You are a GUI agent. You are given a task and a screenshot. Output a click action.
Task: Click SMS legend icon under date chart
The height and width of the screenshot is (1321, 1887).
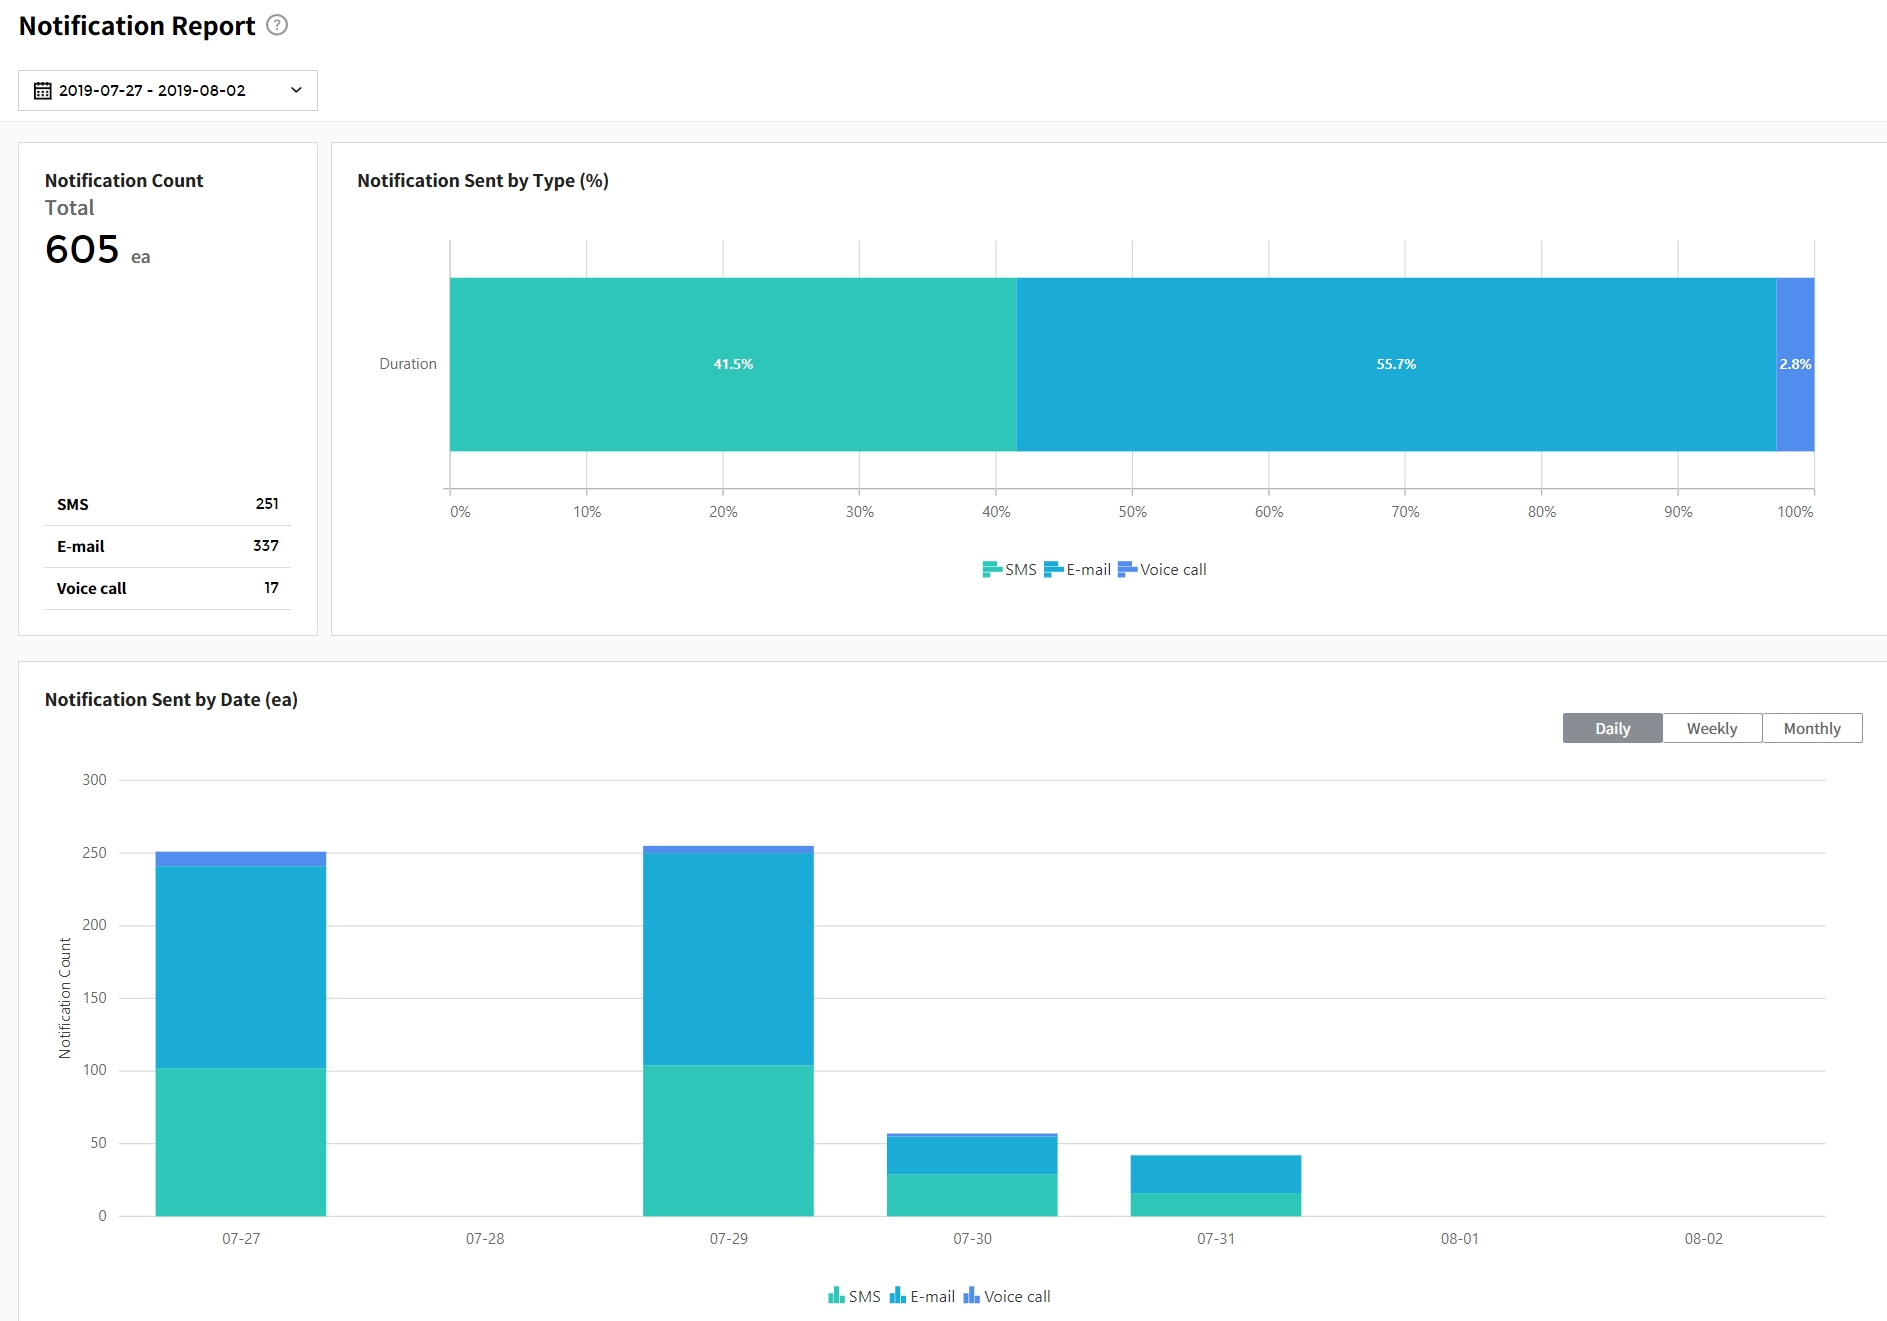(836, 1296)
